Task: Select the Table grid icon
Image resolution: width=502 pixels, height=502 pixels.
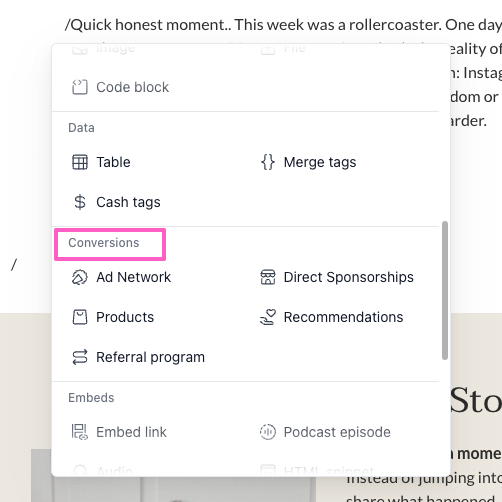Action: coord(80,162)
